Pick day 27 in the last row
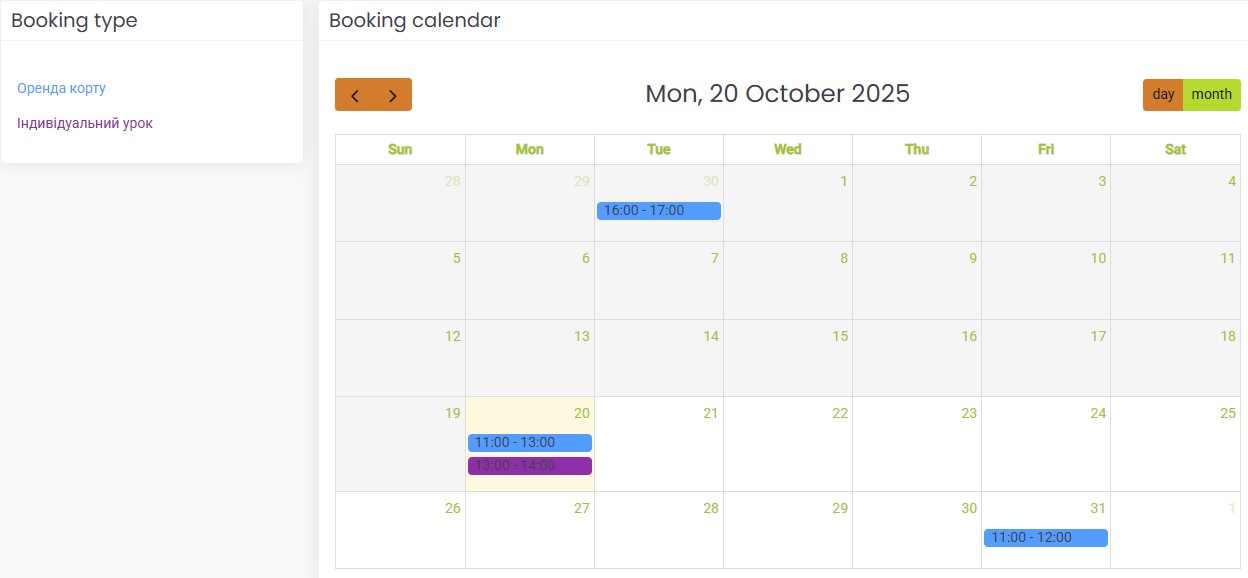Screen dimensions: 1248x578 coord(581,508)
